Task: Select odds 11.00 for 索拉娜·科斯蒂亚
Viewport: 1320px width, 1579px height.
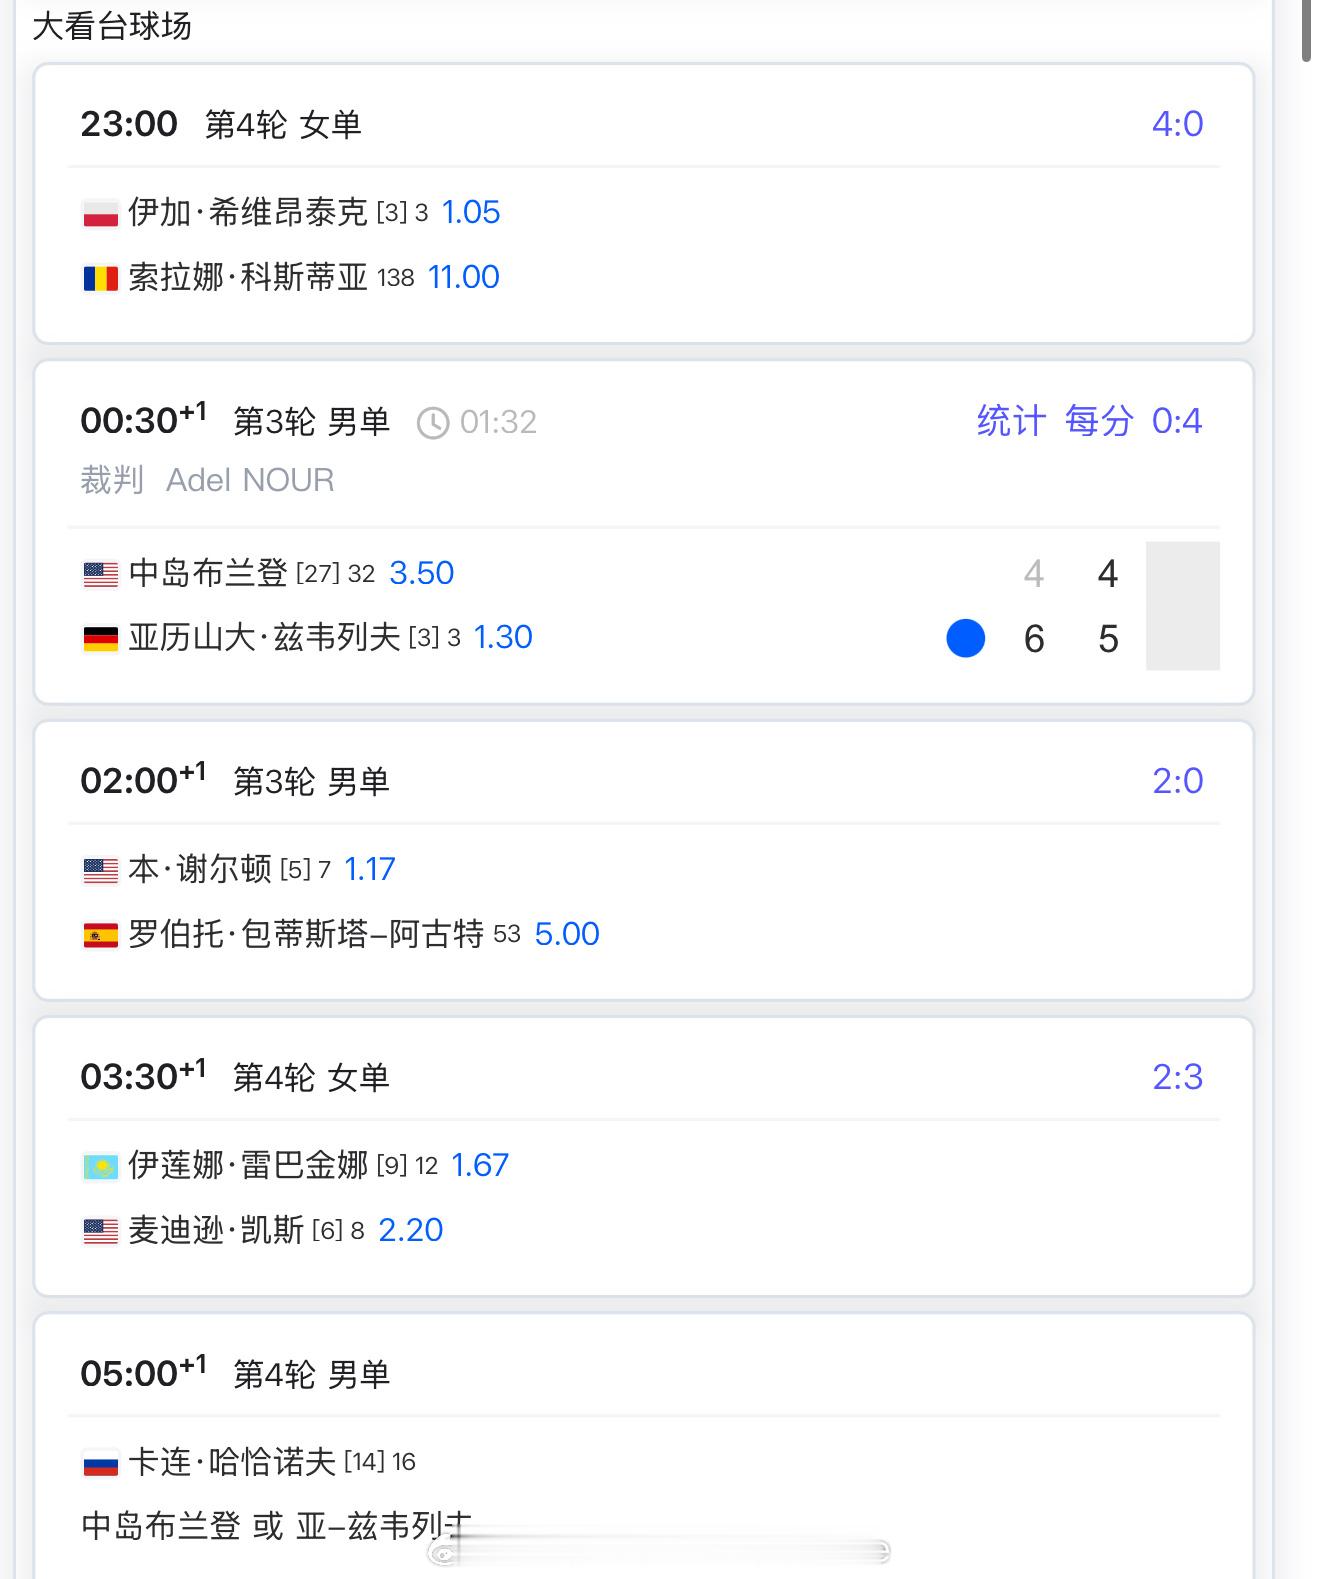Action: click(463, 277)
